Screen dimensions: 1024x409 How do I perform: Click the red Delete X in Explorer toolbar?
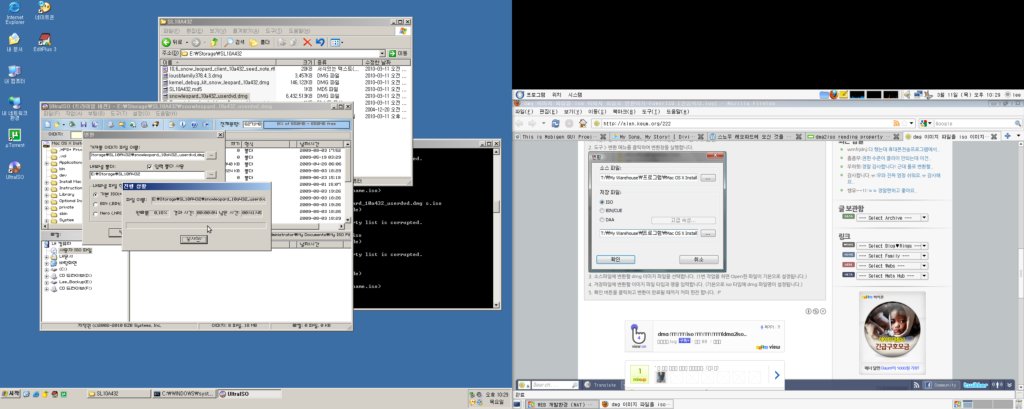307,42
